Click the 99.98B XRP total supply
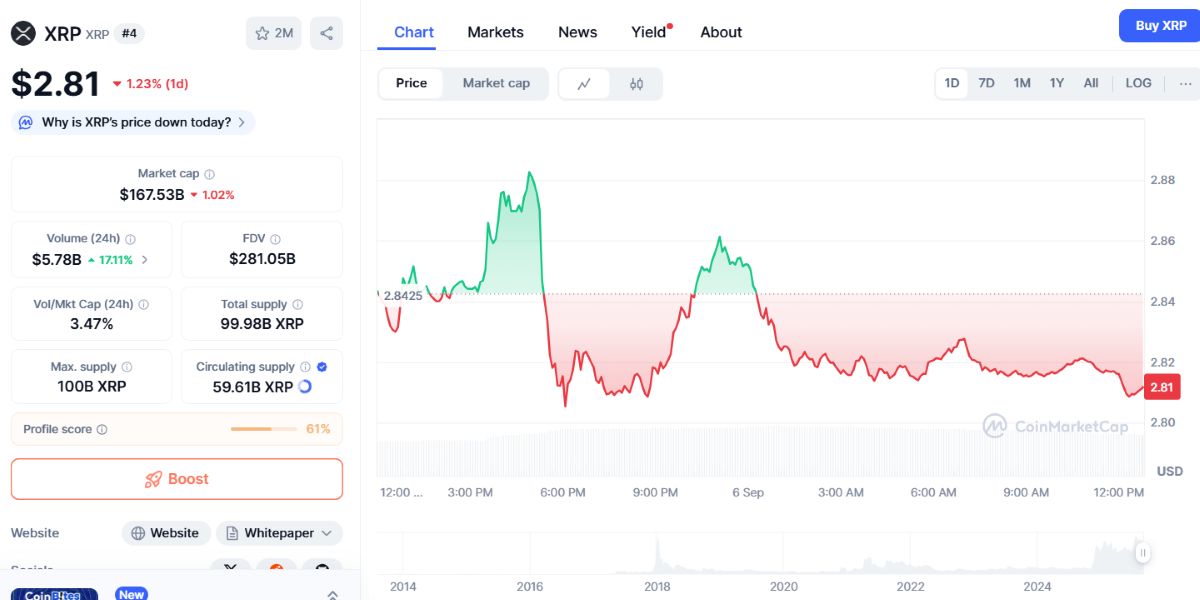 pos(262,324)
